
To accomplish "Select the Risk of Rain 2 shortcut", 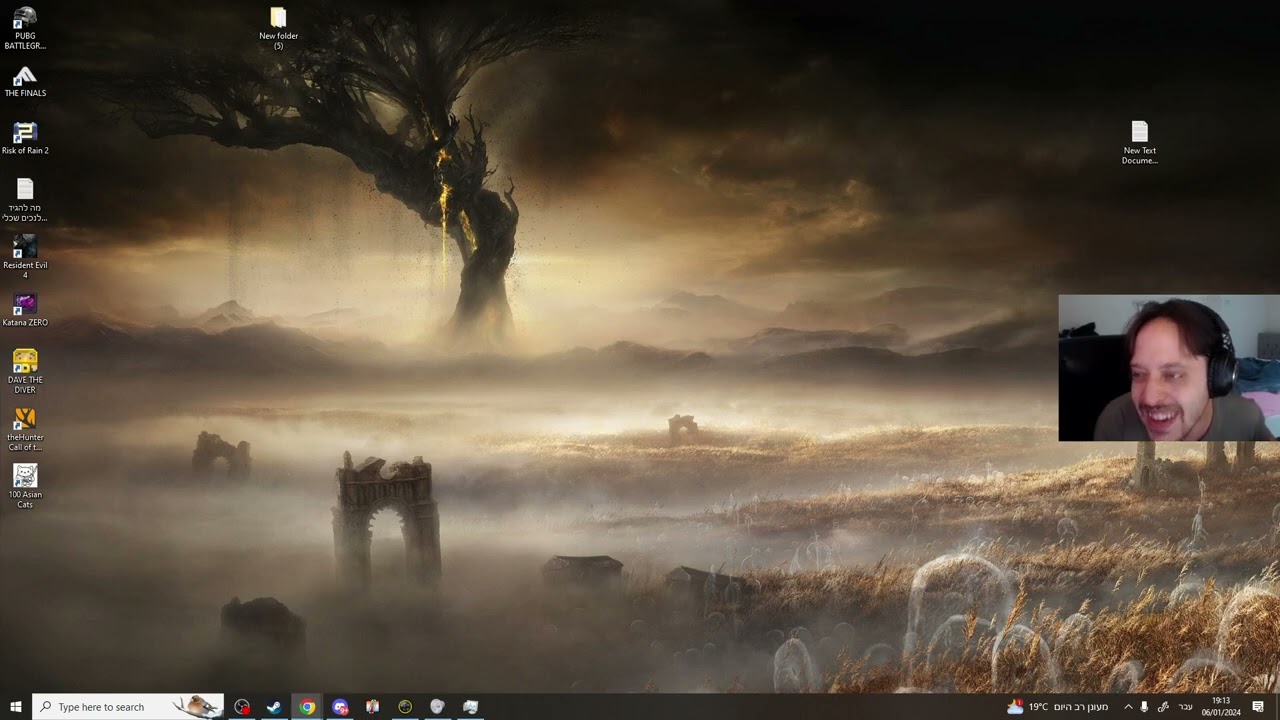I will pos(25,139).
